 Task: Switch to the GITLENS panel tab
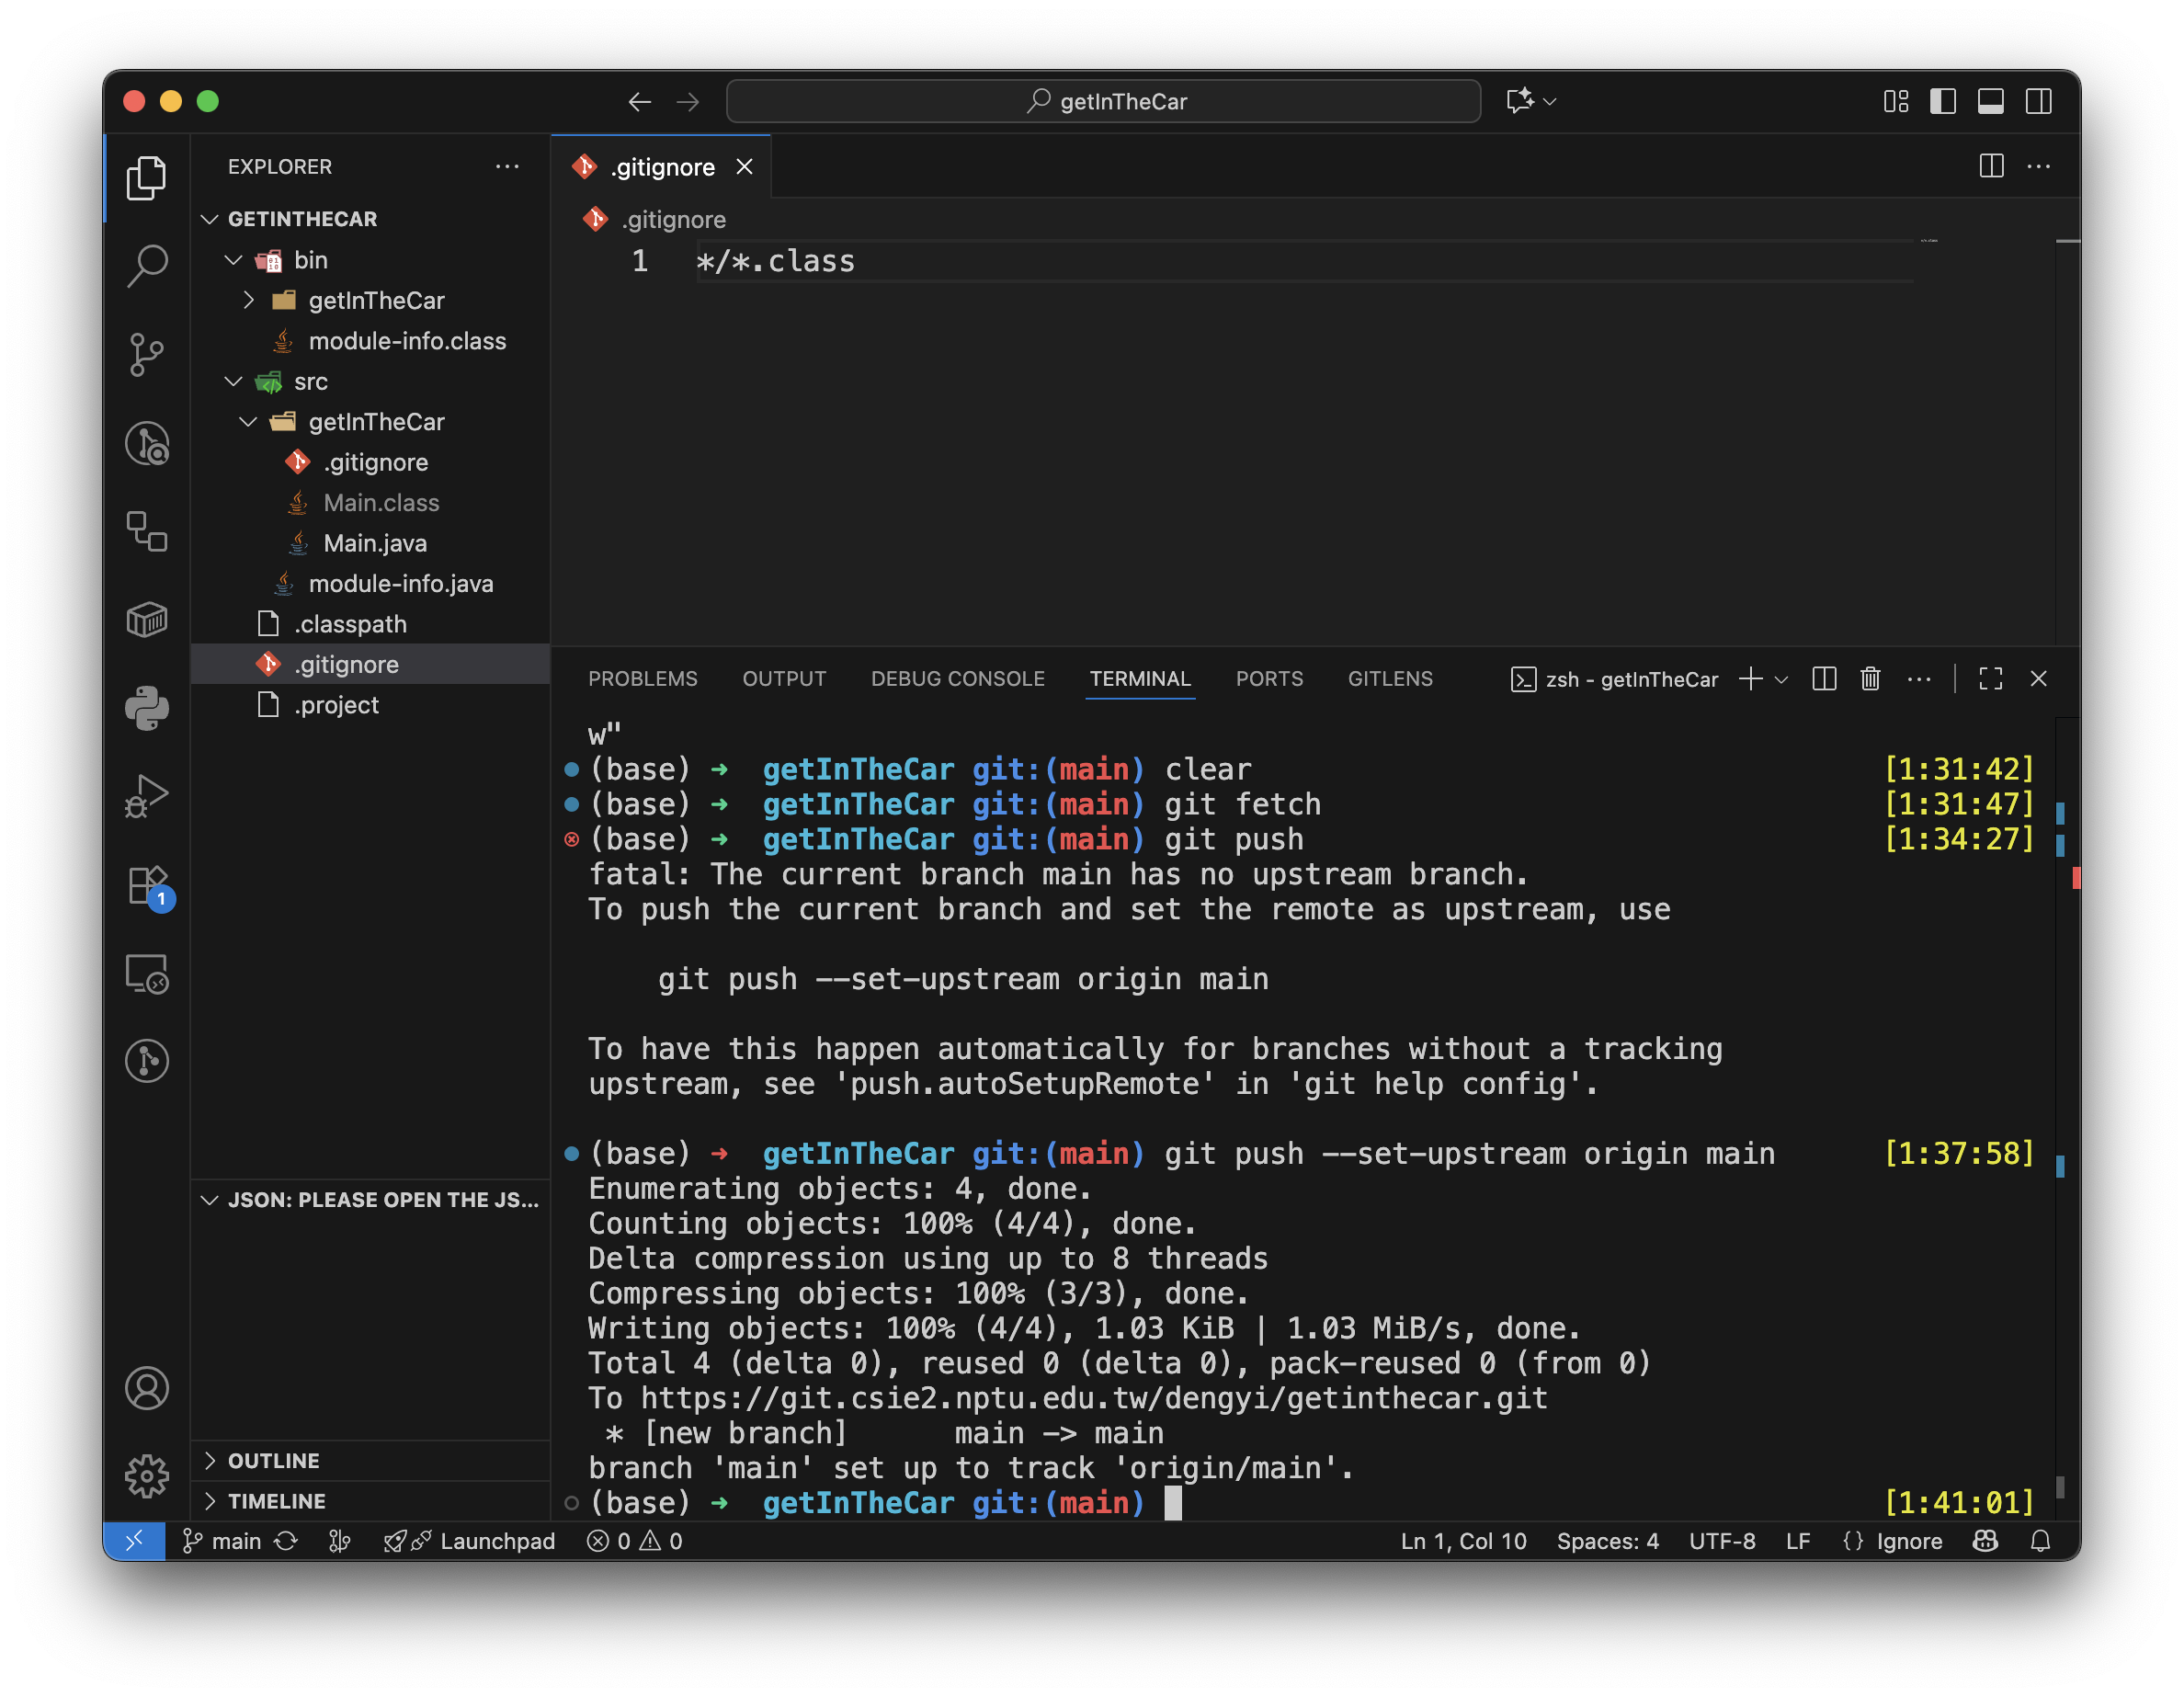1389,679
